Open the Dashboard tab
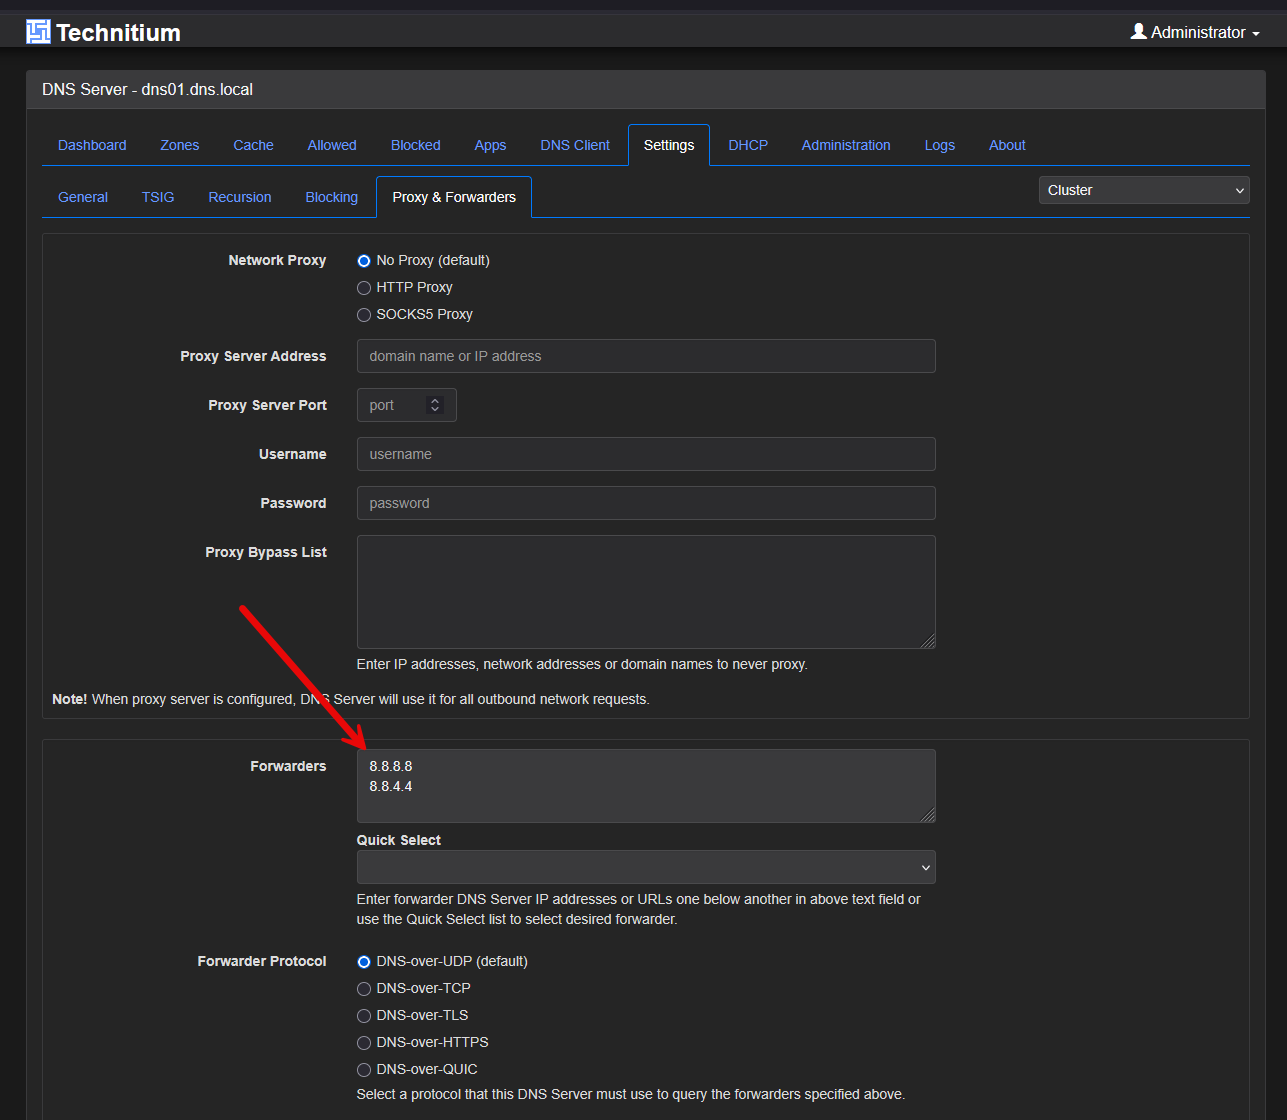Screen dimensions: 1287x1120 [x=92, y=145]
